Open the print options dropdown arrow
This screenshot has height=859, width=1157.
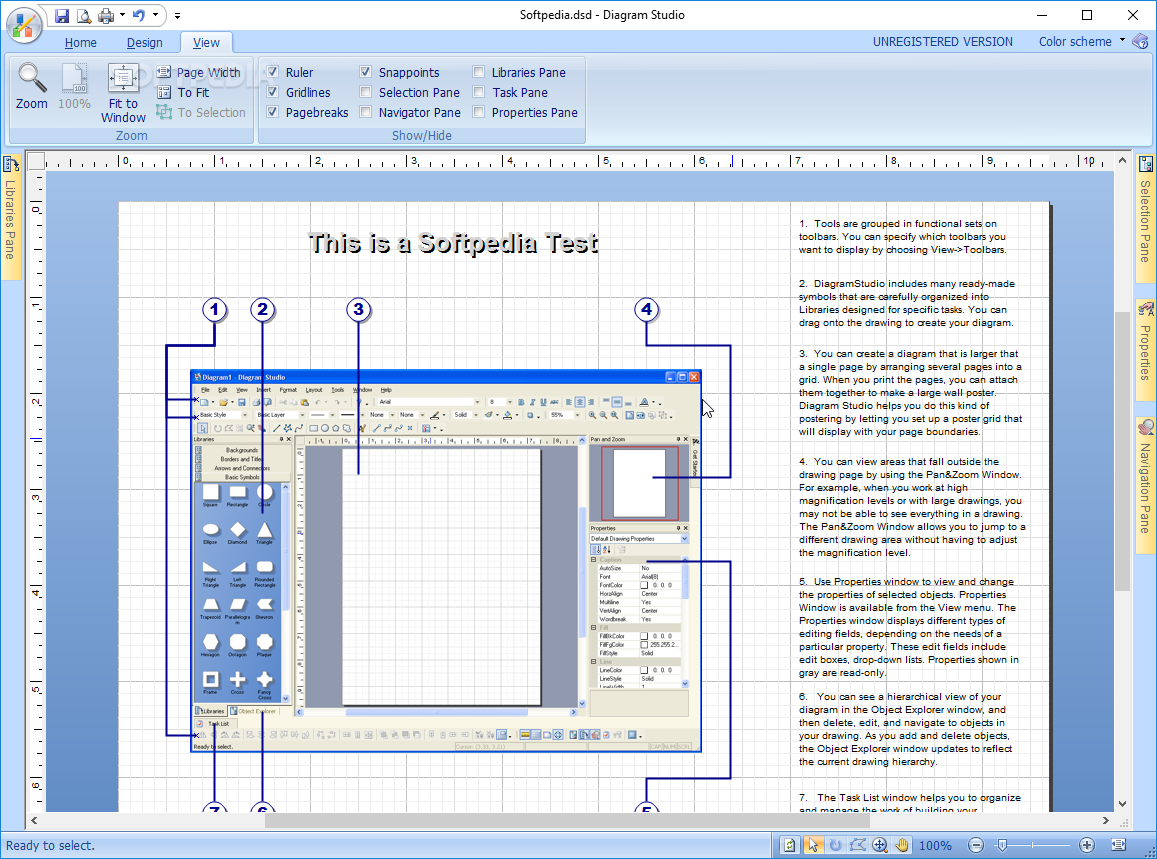click(122, 15)
